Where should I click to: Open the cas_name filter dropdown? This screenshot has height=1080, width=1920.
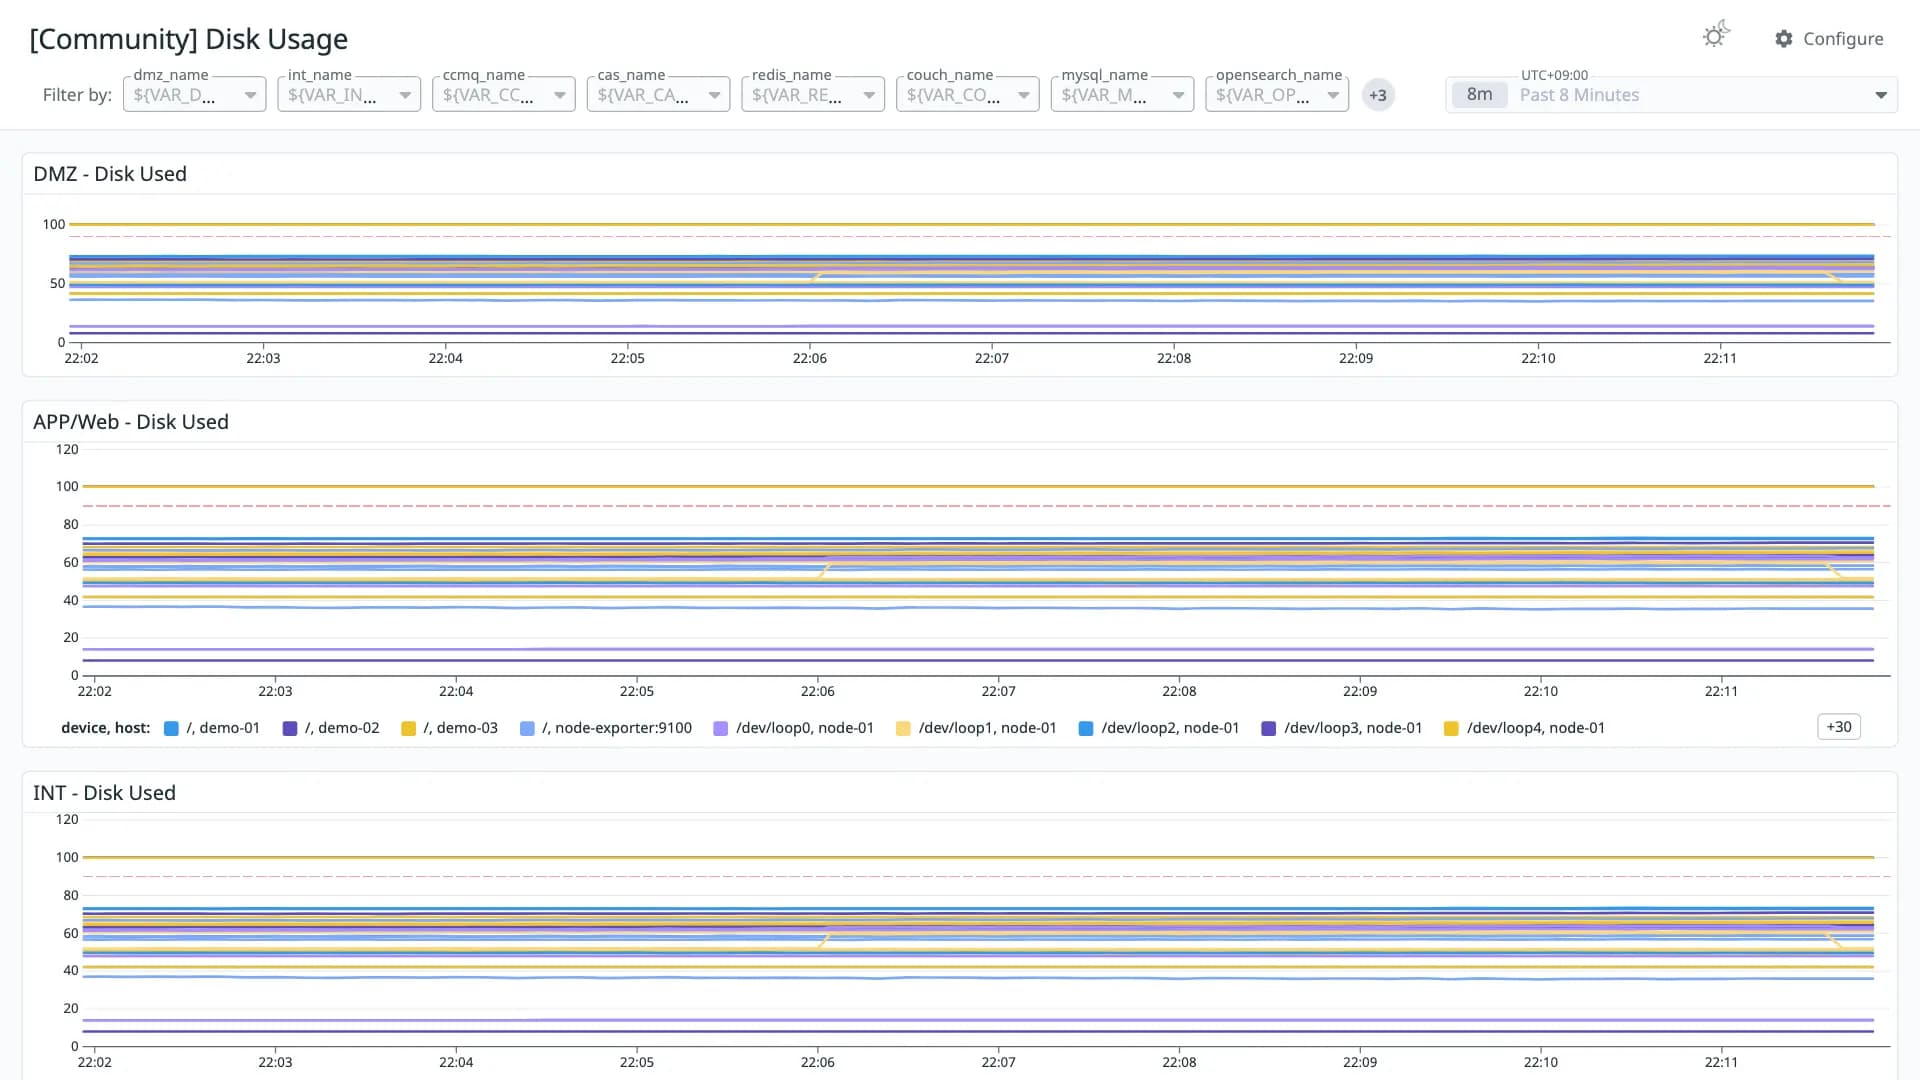click(658, 94)
